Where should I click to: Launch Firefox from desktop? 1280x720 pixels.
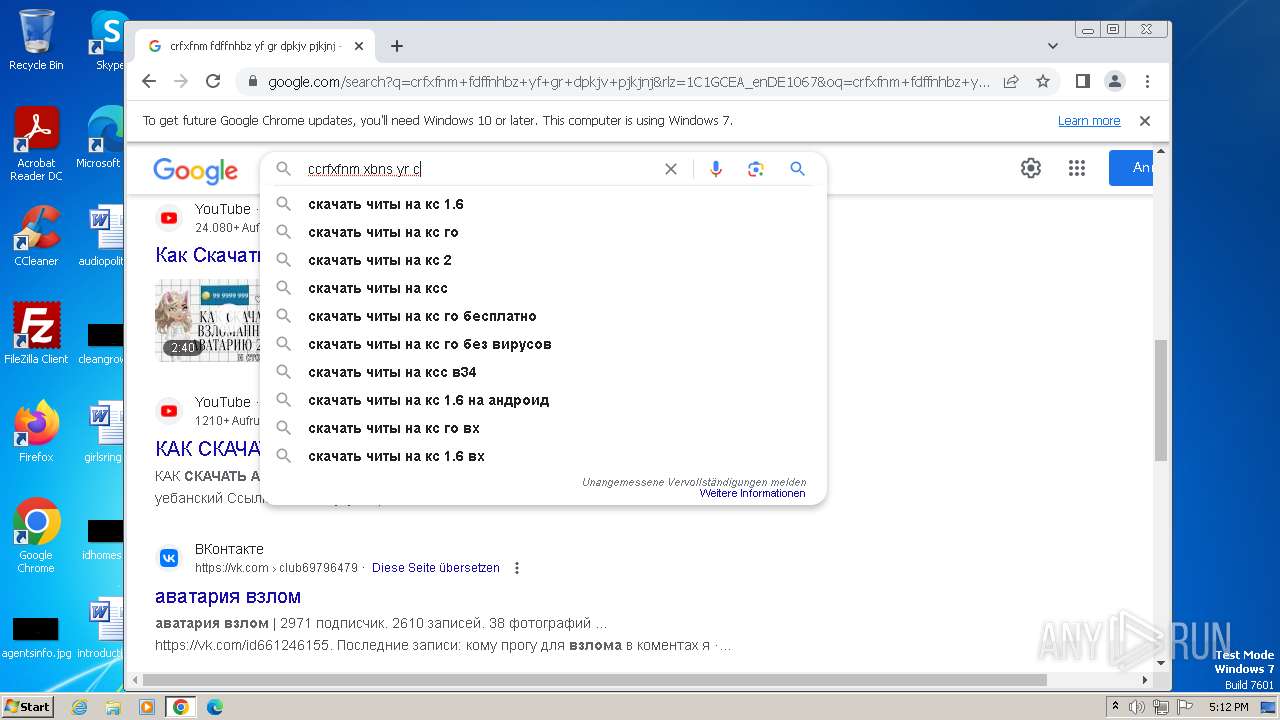point(36,432)
